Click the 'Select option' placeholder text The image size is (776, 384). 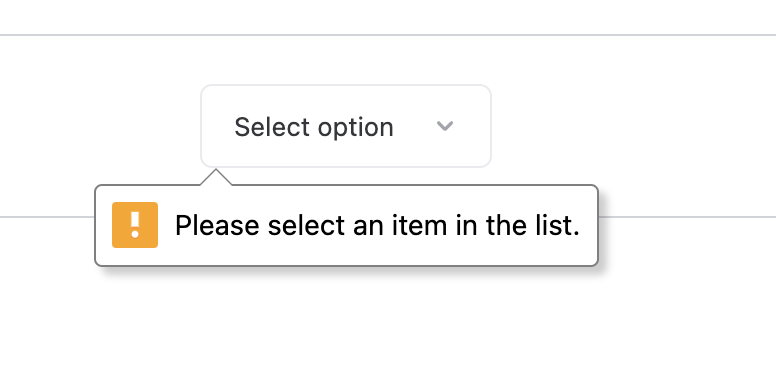point(314,127)
